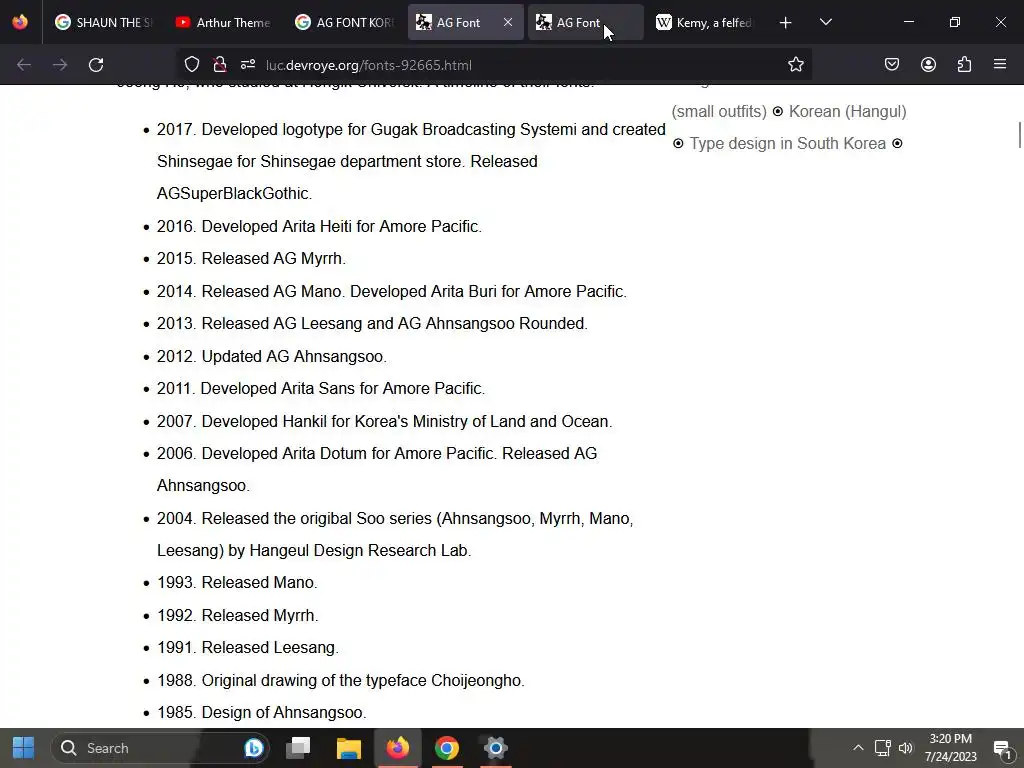Screen dimensions: 1024x768
Task: Click the text '2016. Developed Arita Heiti for Amore Pacific.'
Action: (x=319, y=227)
